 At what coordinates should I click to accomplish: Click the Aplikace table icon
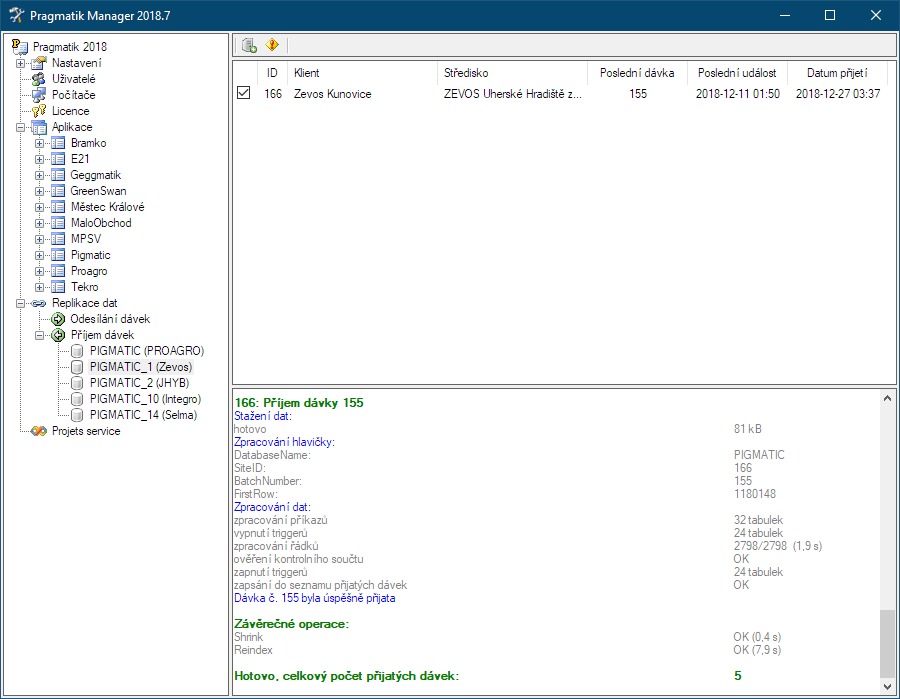point(39,127)
